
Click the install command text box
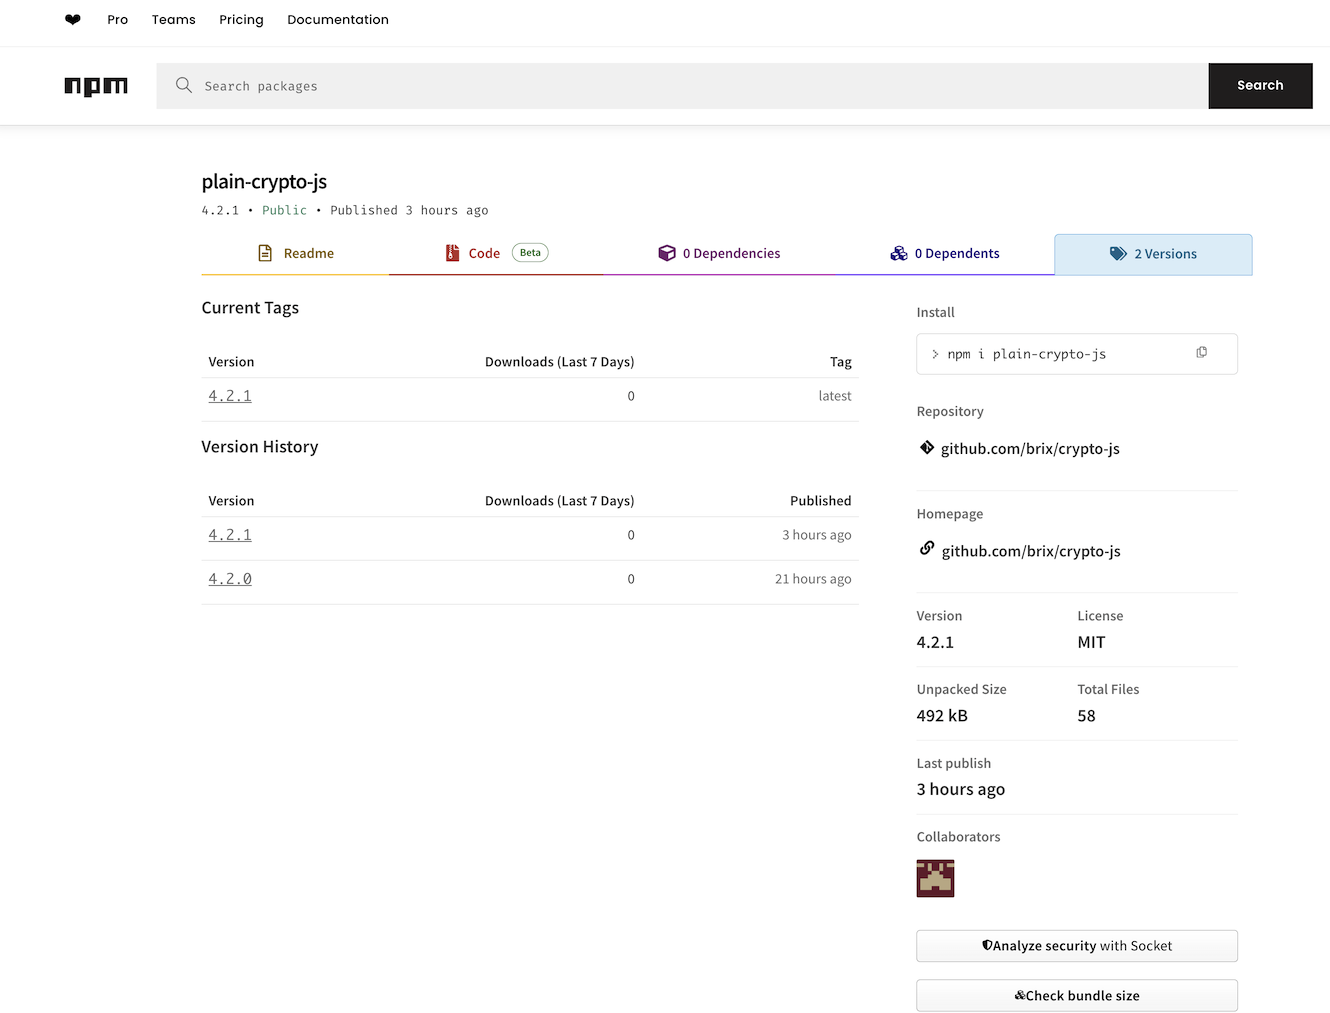[1077, 354]
